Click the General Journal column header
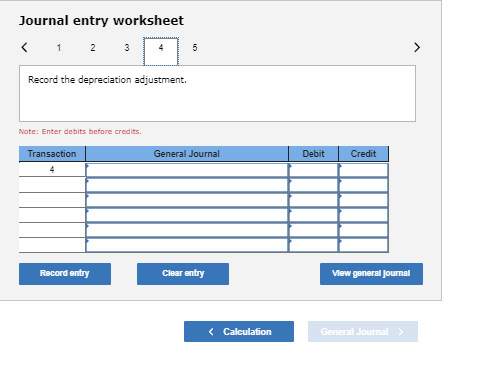Viewport: 492px width, 374px height. tap(187, 154)
